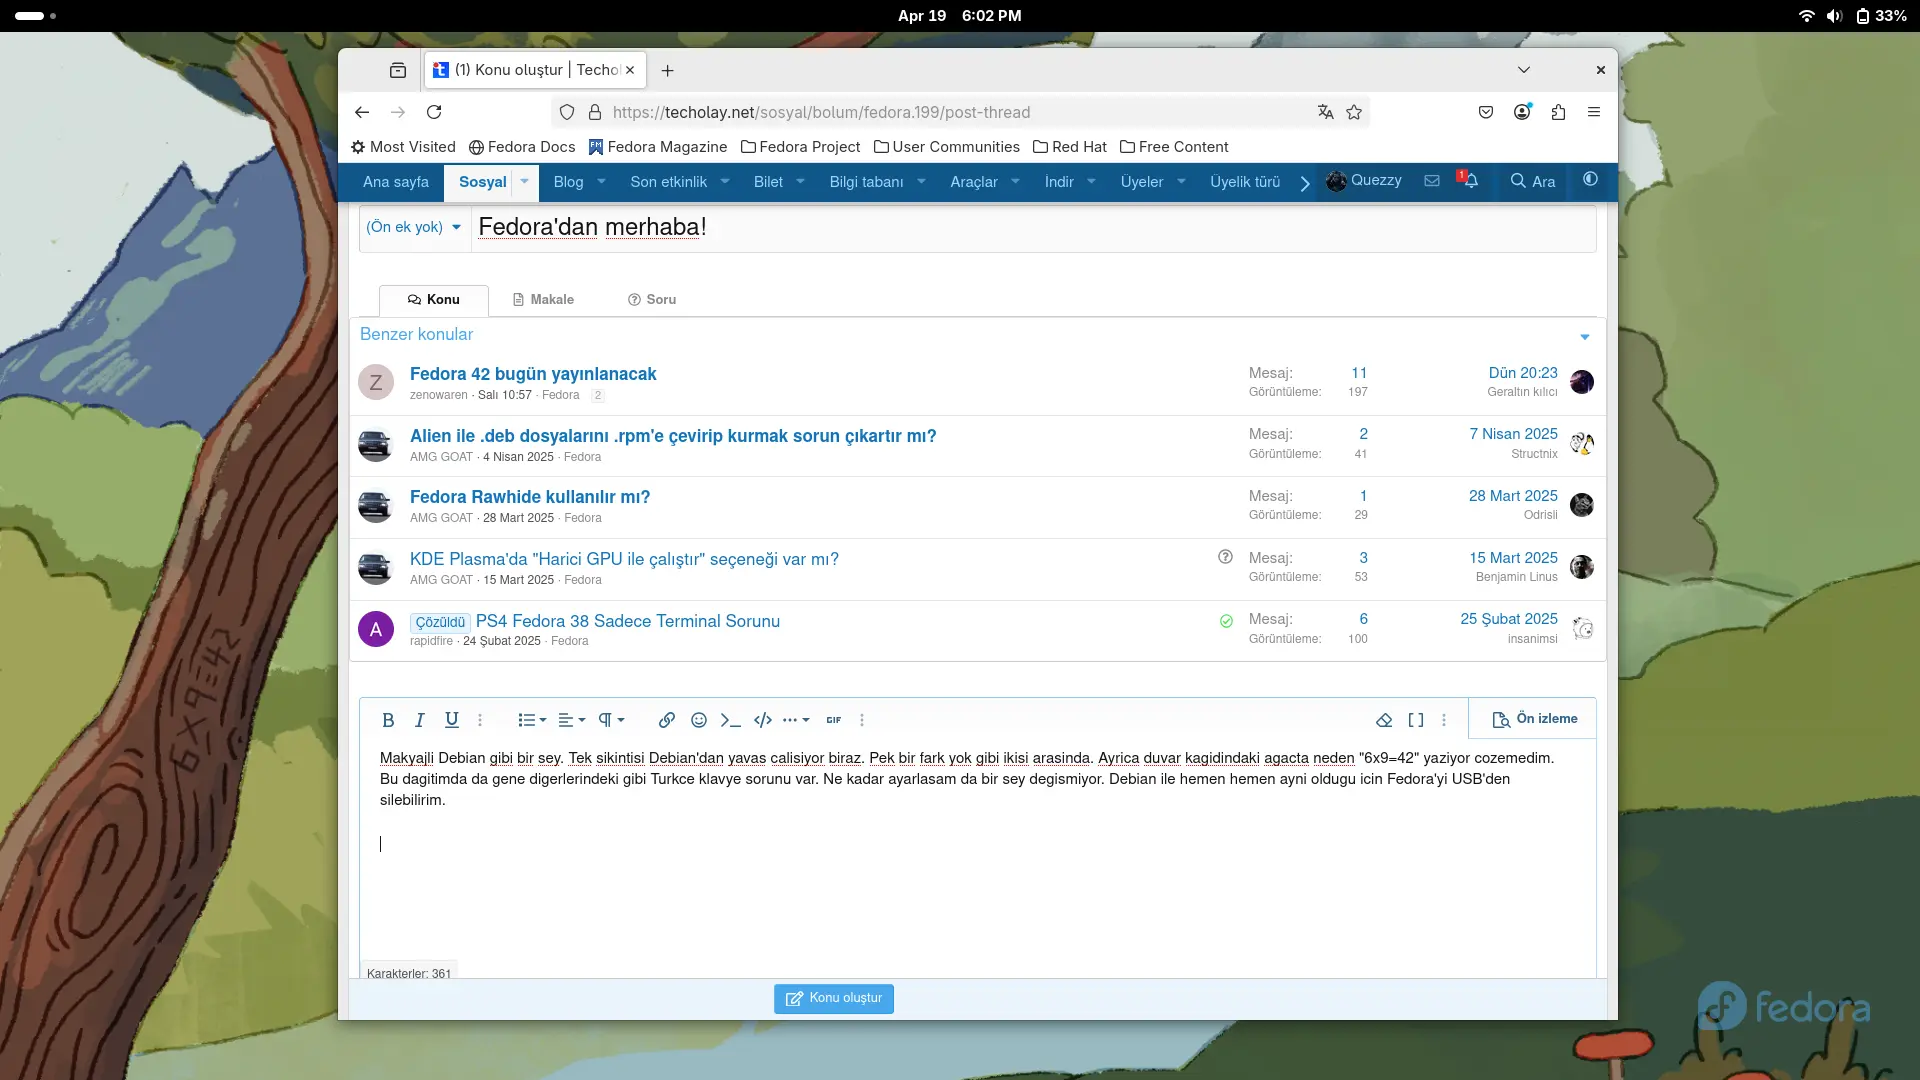Open the text alignment dropdown

coord(571,720)
